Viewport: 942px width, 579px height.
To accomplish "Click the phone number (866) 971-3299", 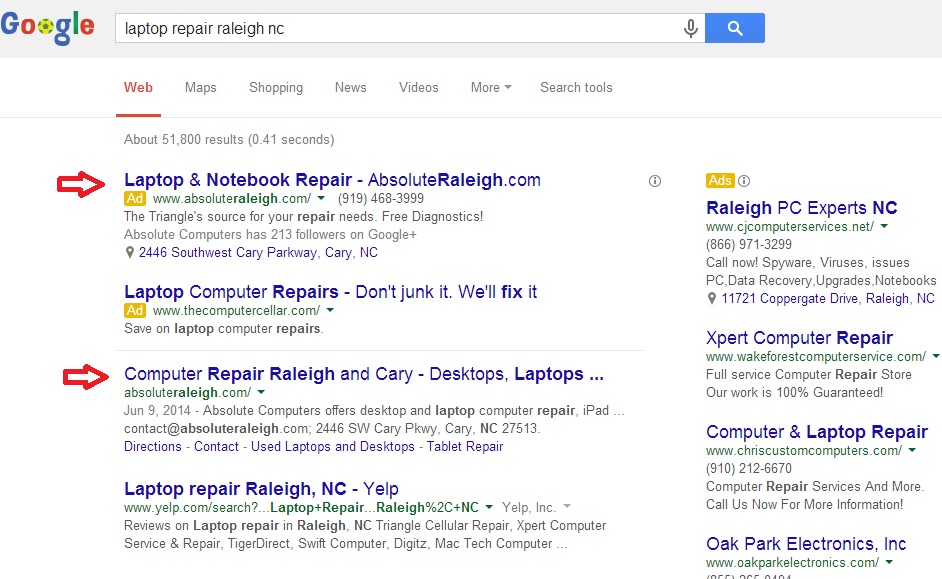I will click(x=749, y=244).
